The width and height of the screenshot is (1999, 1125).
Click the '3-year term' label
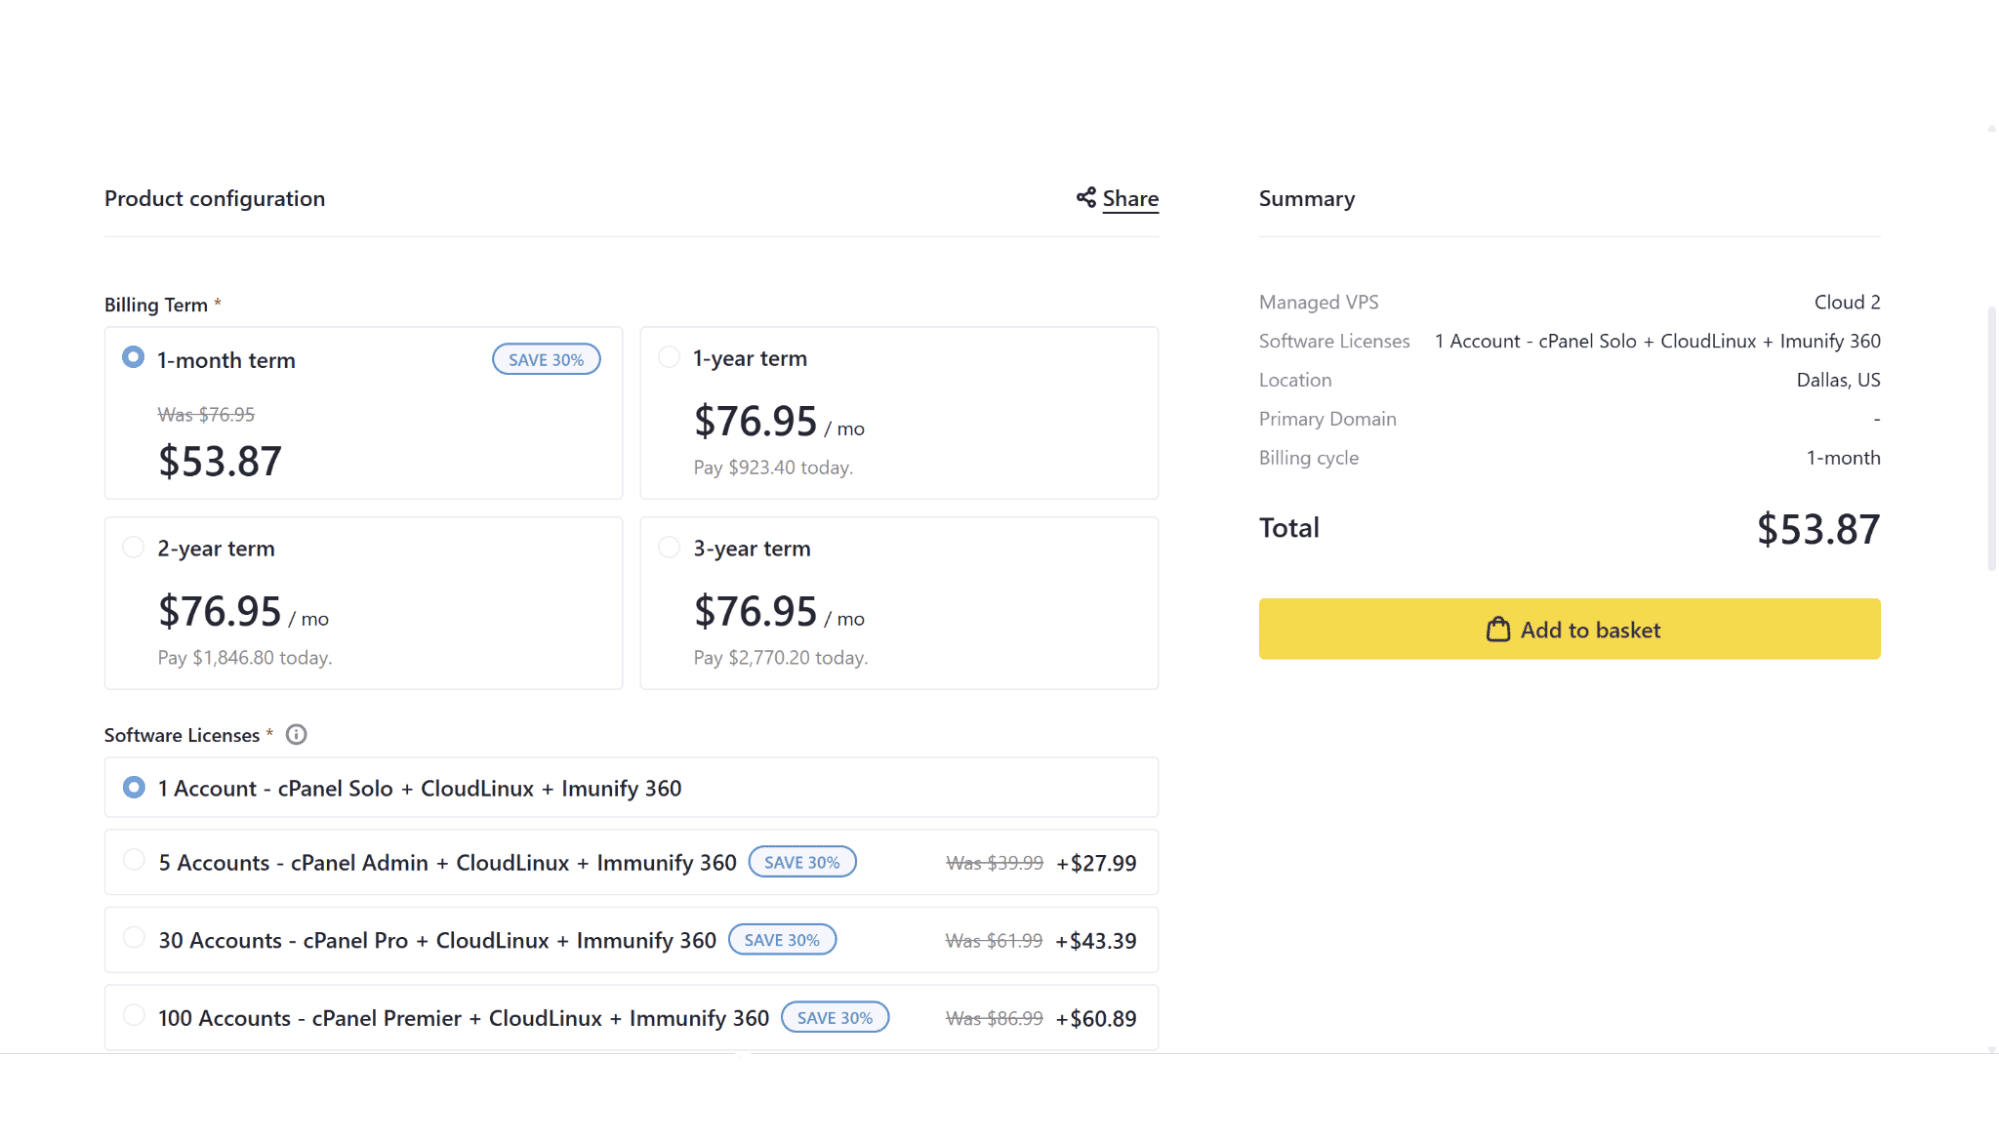(x=752, y=548)
